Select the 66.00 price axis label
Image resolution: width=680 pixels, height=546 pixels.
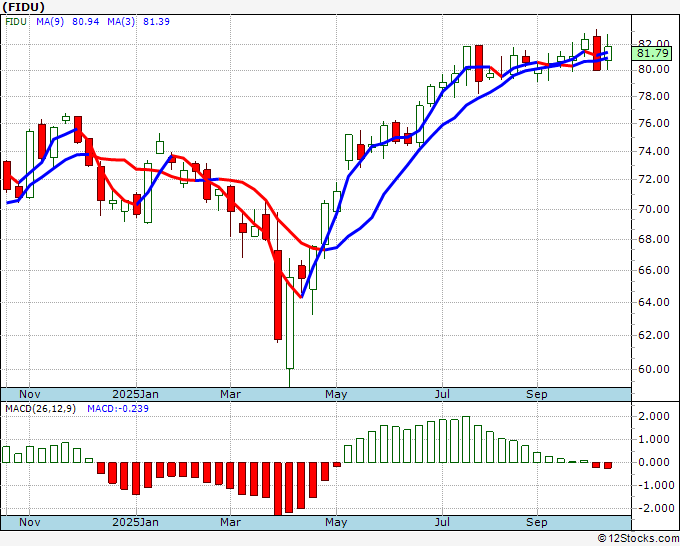tap(654, 270)
